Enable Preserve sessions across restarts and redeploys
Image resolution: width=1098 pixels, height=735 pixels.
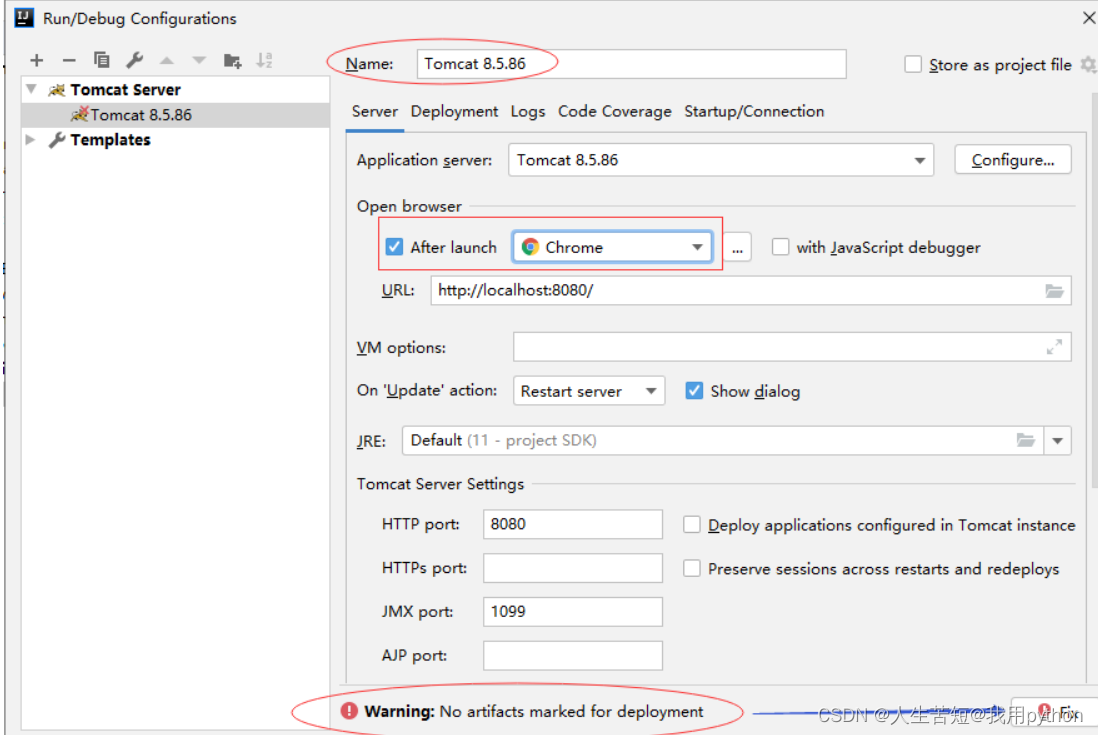click(x=692, y=568)
